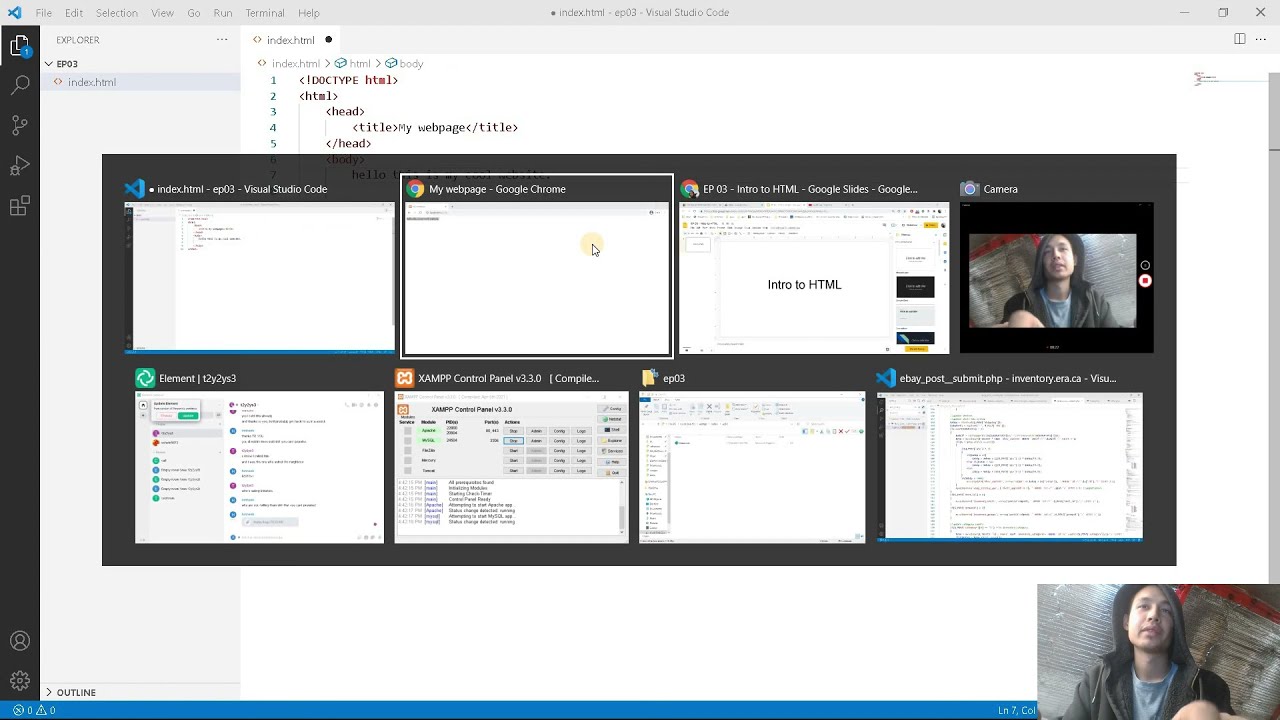The height and width of the screenshot is (720, 1280).
Task: Open the Run and Debug view
Action: (x=20, y=166)
